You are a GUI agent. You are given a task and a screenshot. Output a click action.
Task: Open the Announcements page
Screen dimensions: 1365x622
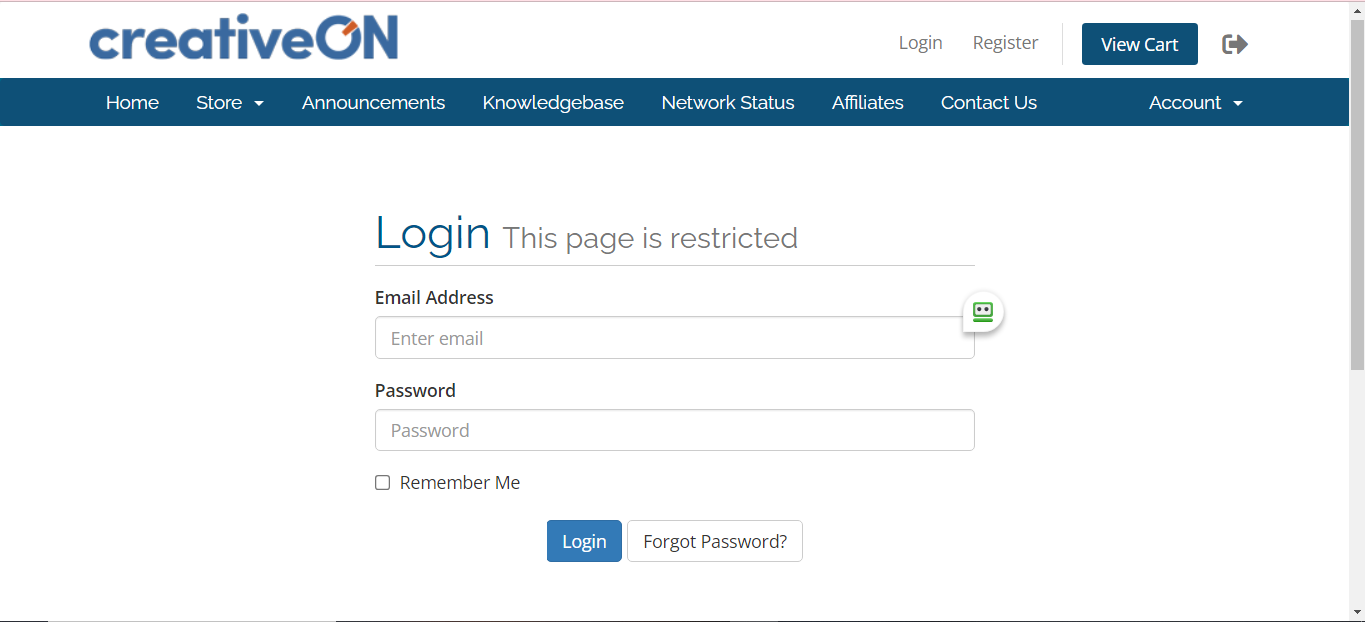pyautogui.click(x=373, y=103)
